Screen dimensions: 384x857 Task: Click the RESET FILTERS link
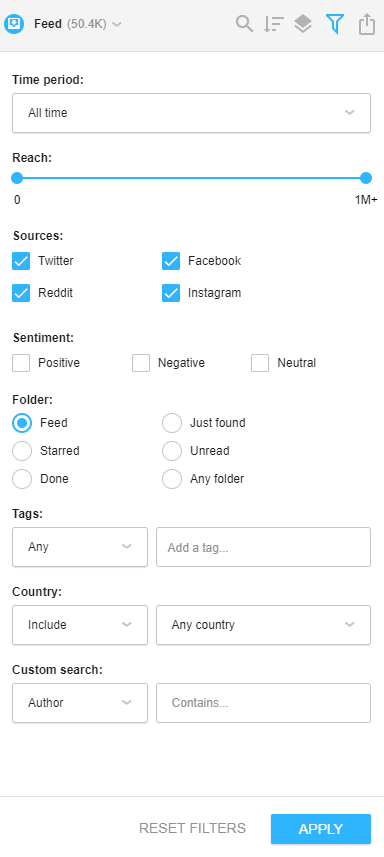(192, 829)
